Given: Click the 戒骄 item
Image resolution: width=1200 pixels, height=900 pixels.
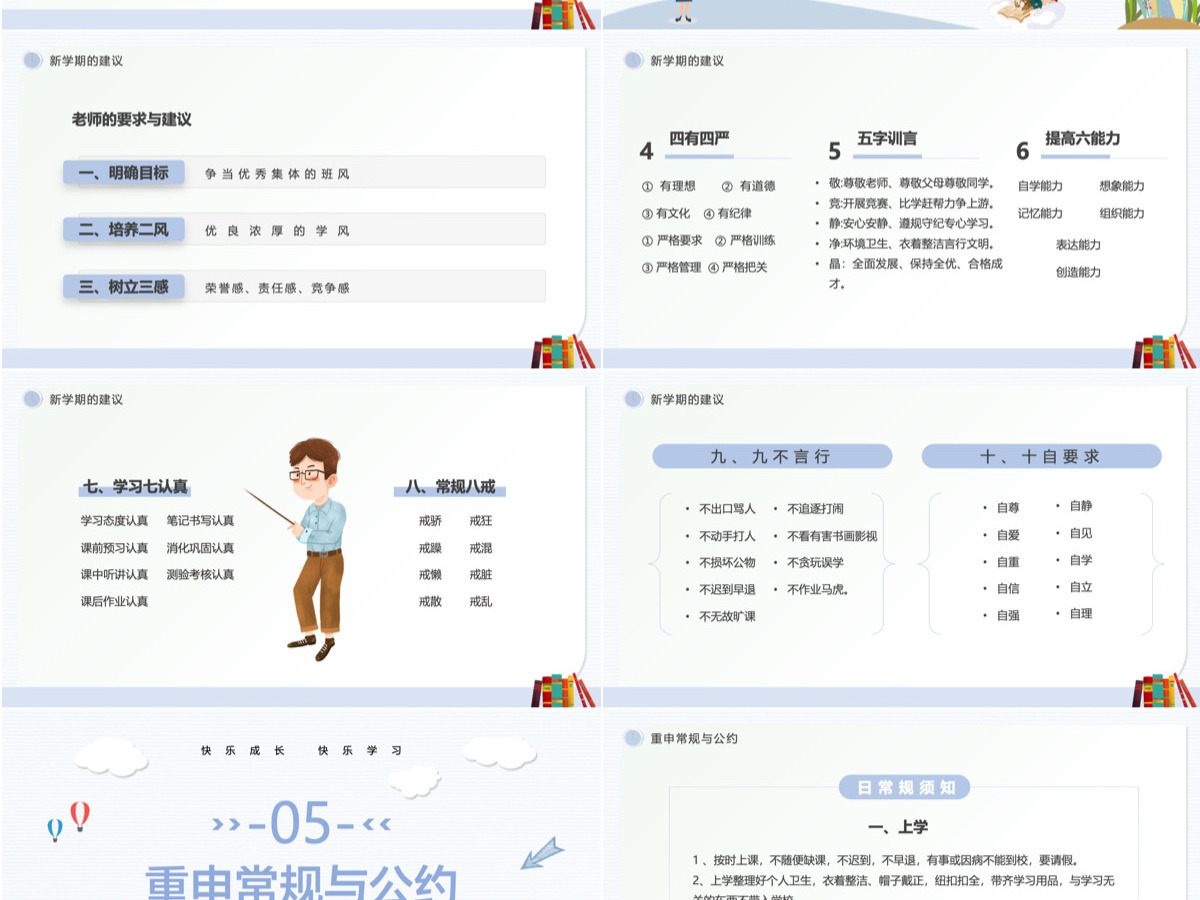Looking at the screenshot, I should pyautogui.click(x=430, y=520).
